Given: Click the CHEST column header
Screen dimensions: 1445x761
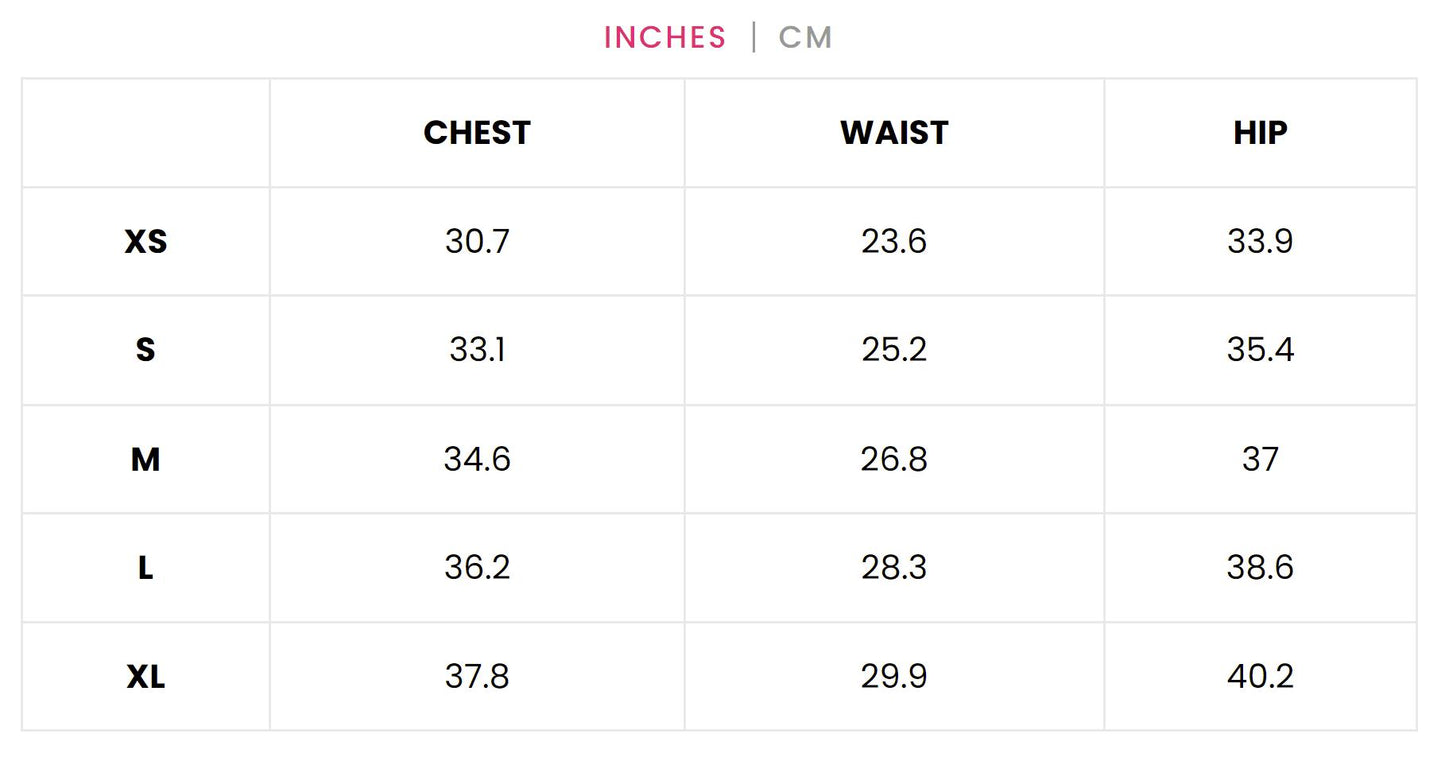Looking at the screenshot, I should tap(477, 133).
